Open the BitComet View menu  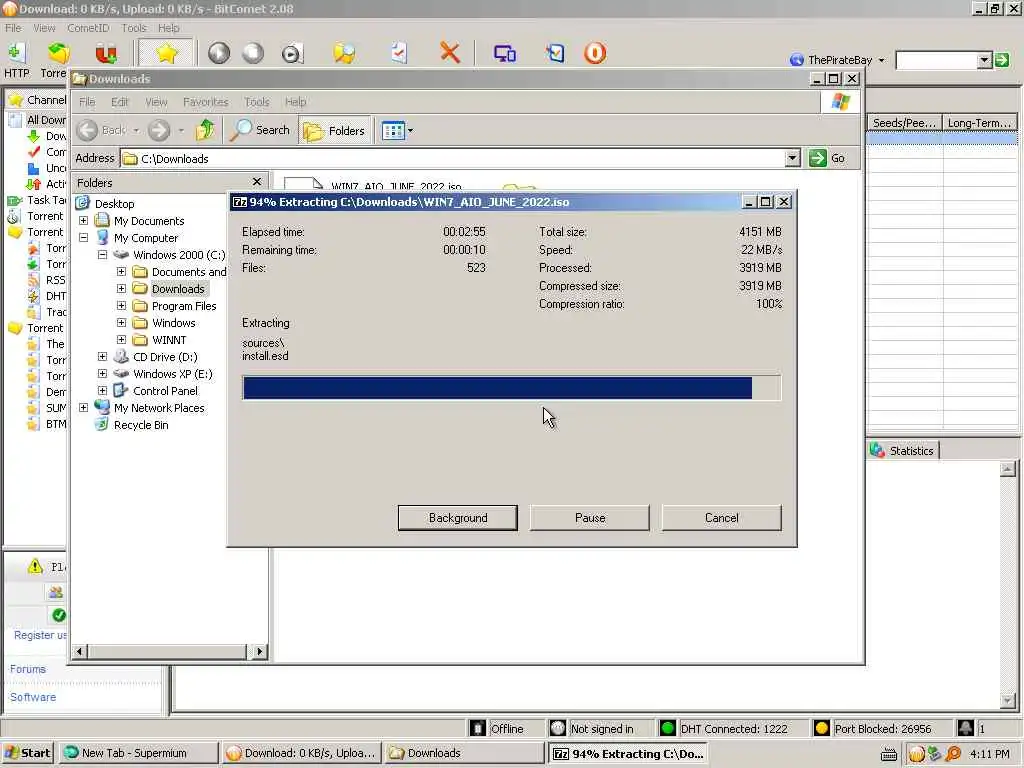tap(44, 28)
